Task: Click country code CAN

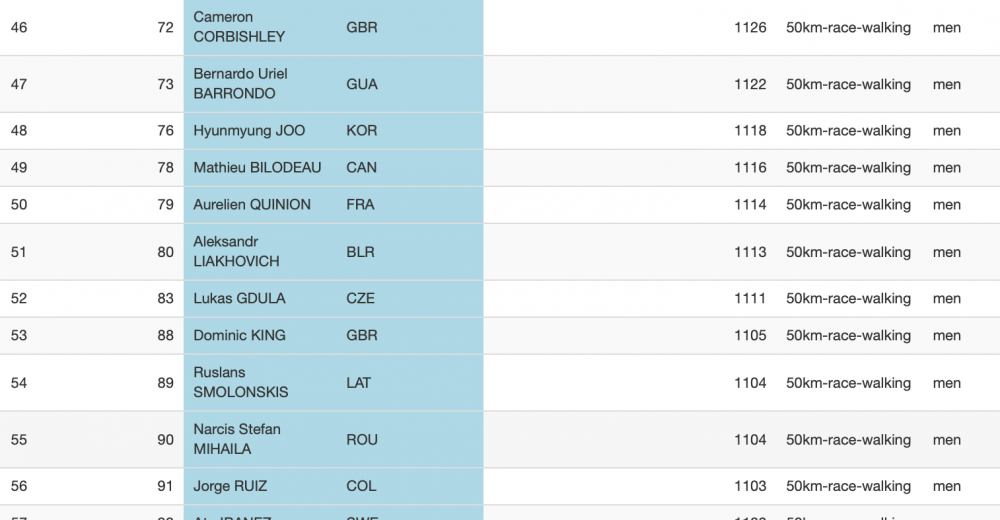Action: [x=361, y=168]
